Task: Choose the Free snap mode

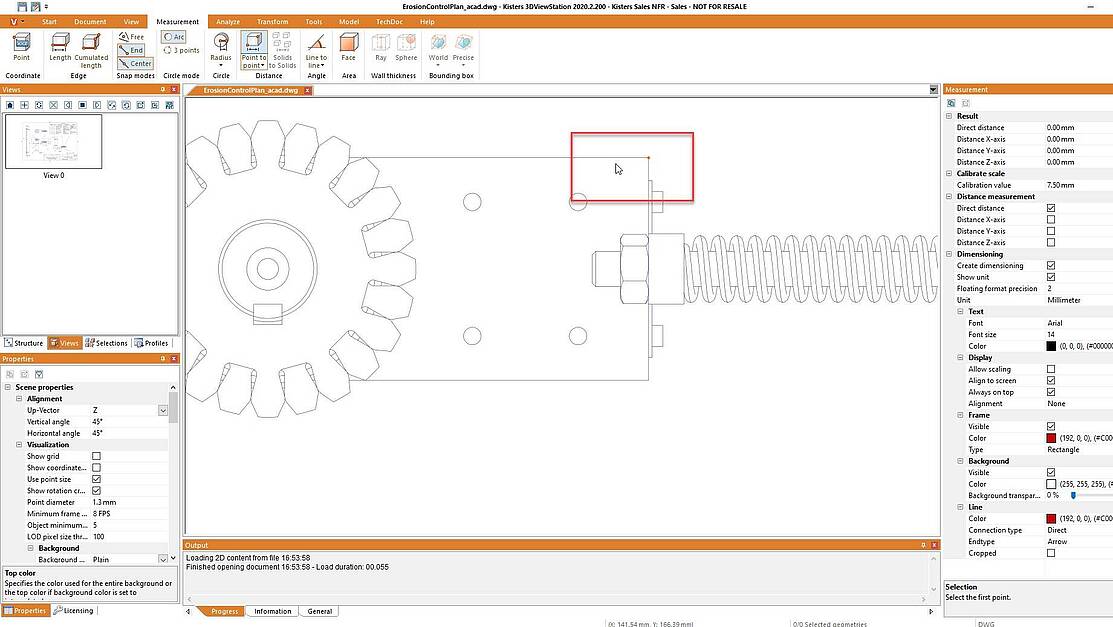Action: 131,37
